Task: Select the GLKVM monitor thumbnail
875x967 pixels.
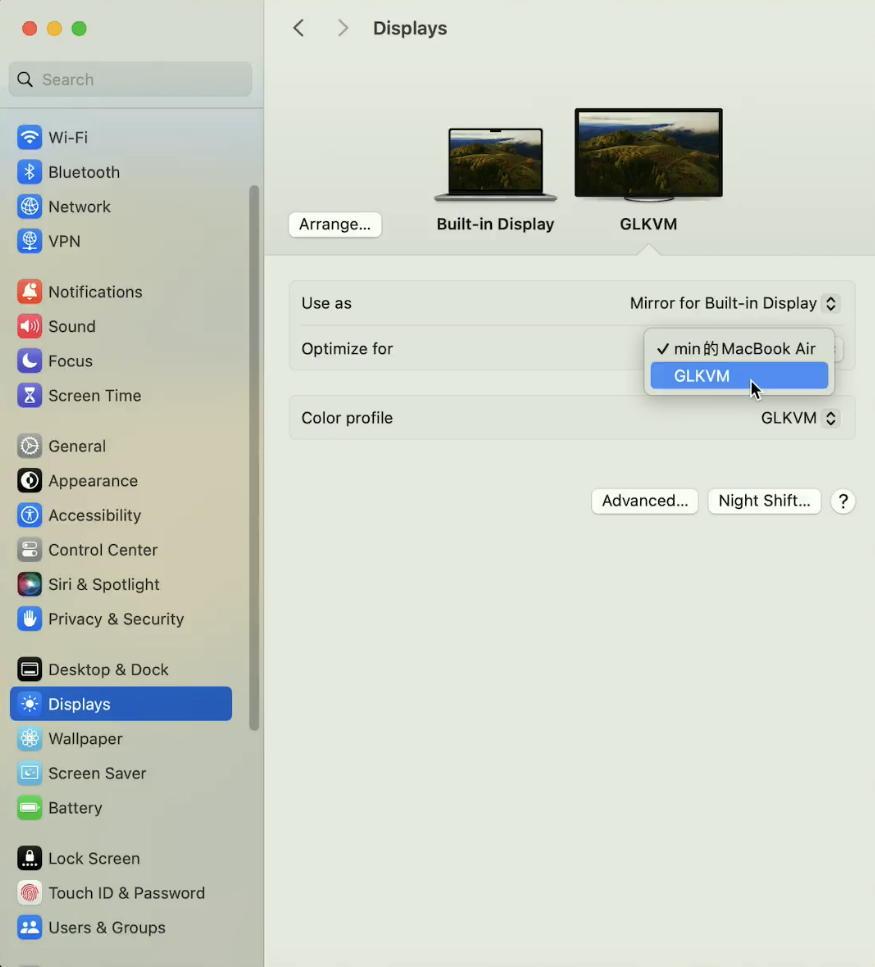Action: point(648,155)
